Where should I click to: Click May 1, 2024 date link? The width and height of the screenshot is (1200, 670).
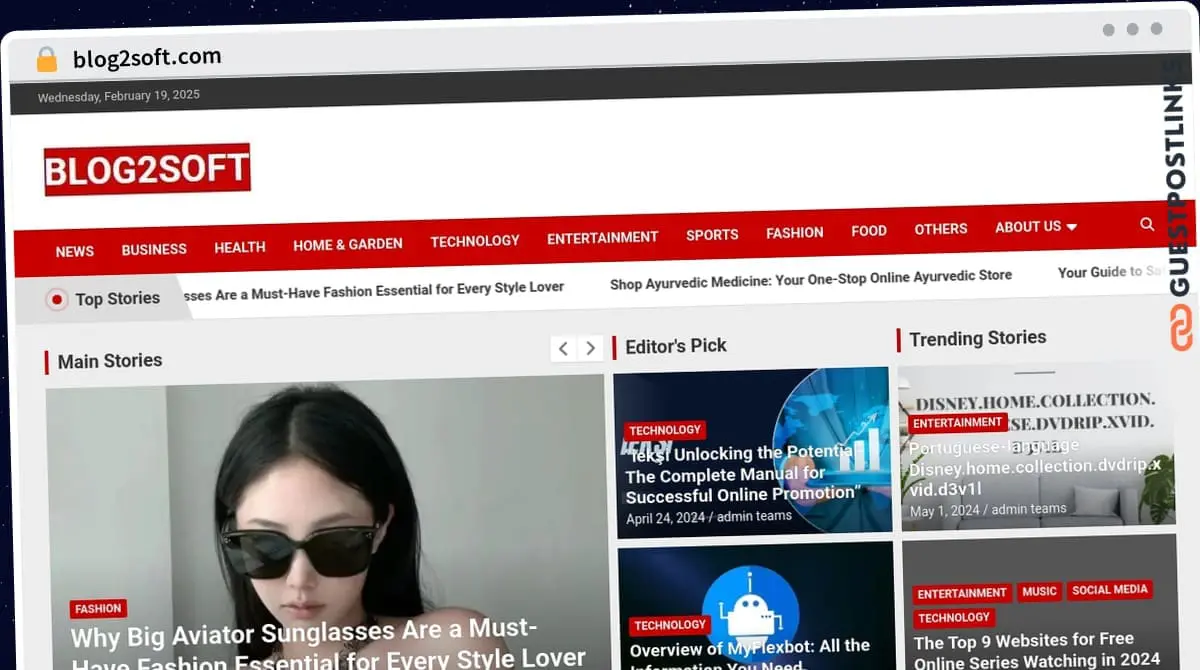point(943,510)
